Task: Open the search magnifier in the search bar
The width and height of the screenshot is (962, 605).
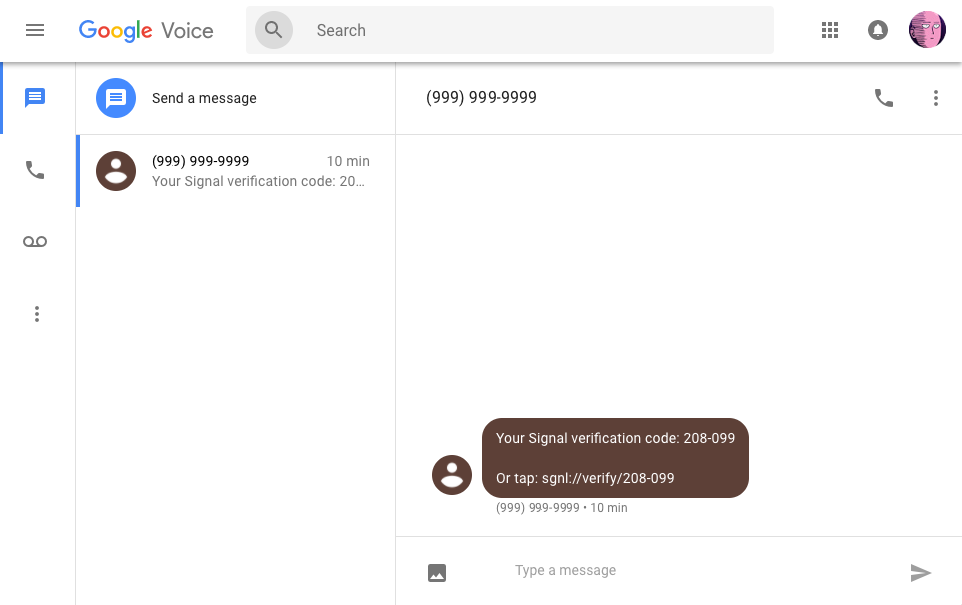Action: [x=273, y=30]
